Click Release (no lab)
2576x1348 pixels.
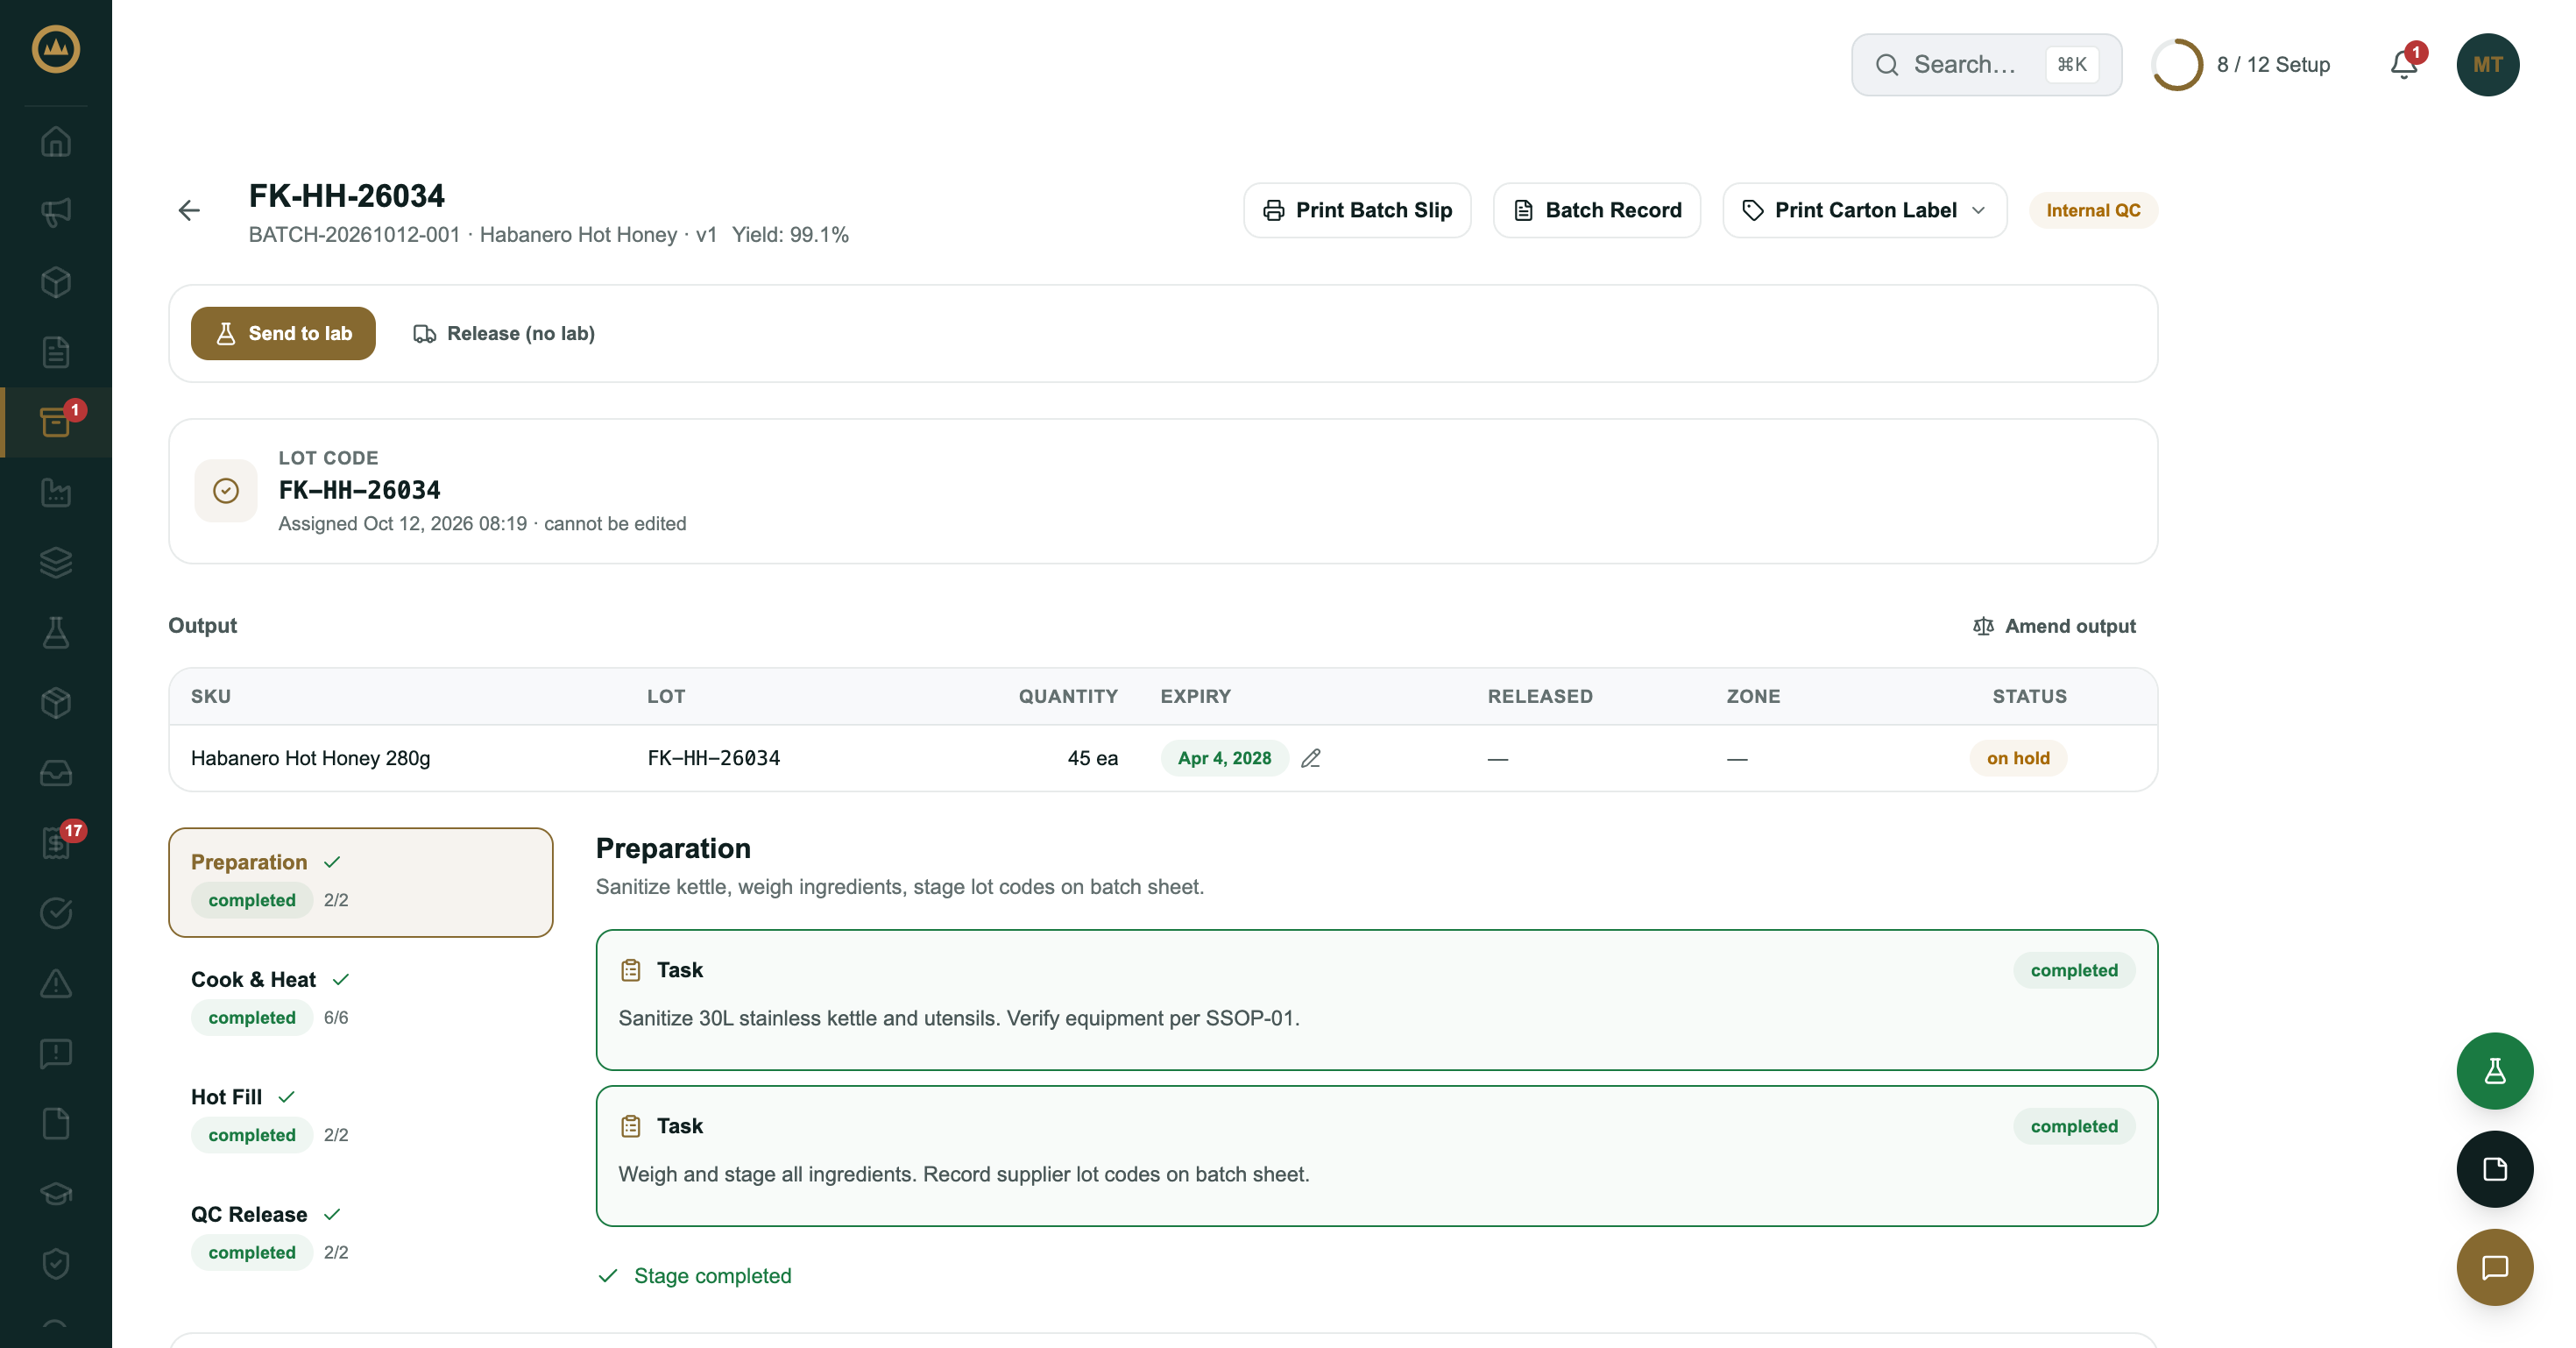[x=504, y=333]
